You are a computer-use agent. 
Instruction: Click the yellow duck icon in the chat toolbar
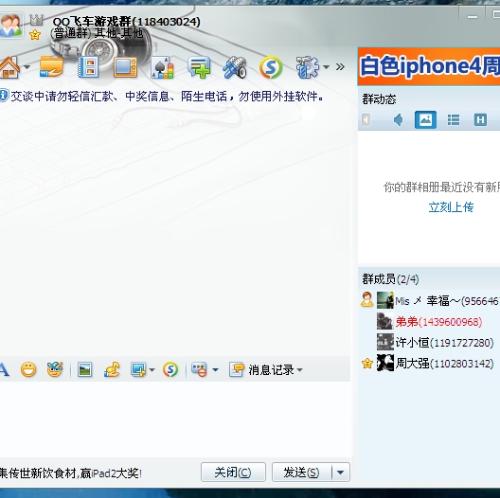point(112,369)
